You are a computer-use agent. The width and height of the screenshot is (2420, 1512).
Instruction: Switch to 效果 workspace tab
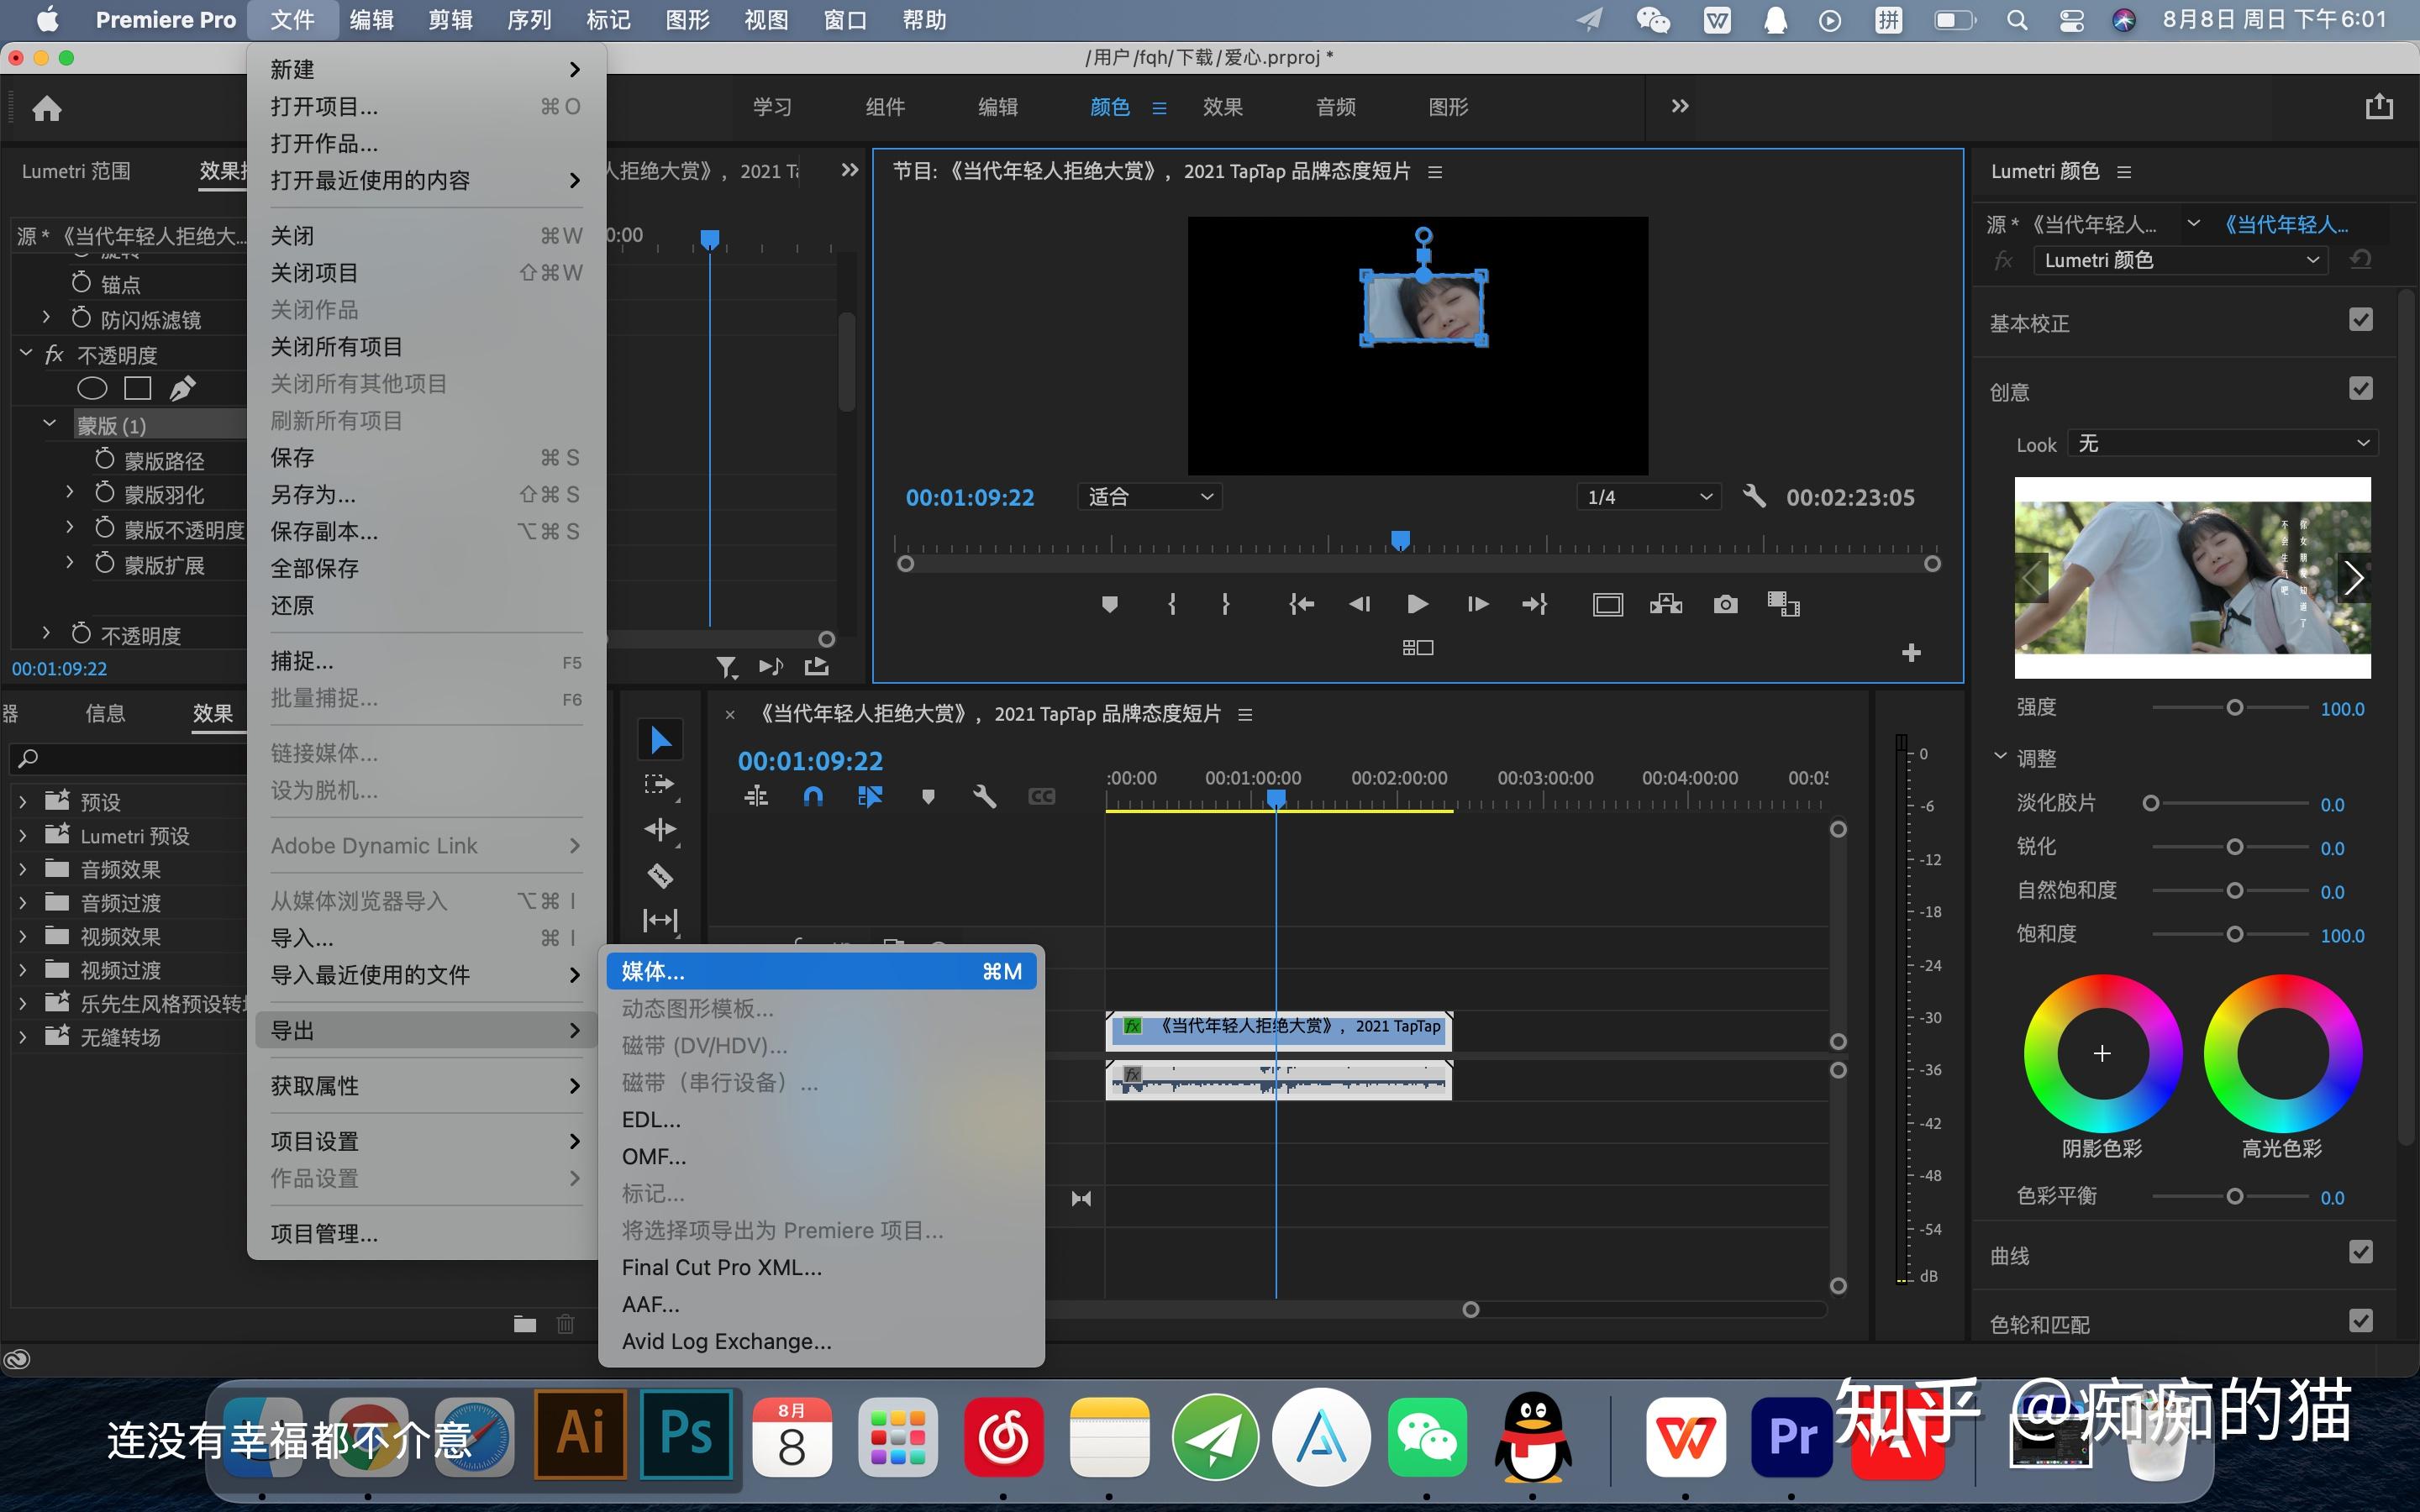(1222, 107)
